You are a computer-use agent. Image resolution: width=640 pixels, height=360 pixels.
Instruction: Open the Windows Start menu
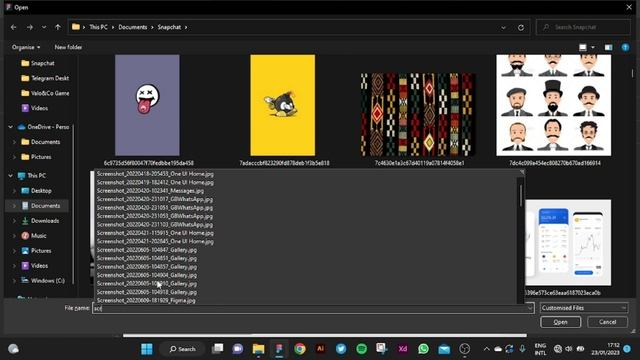pos(147,349)
